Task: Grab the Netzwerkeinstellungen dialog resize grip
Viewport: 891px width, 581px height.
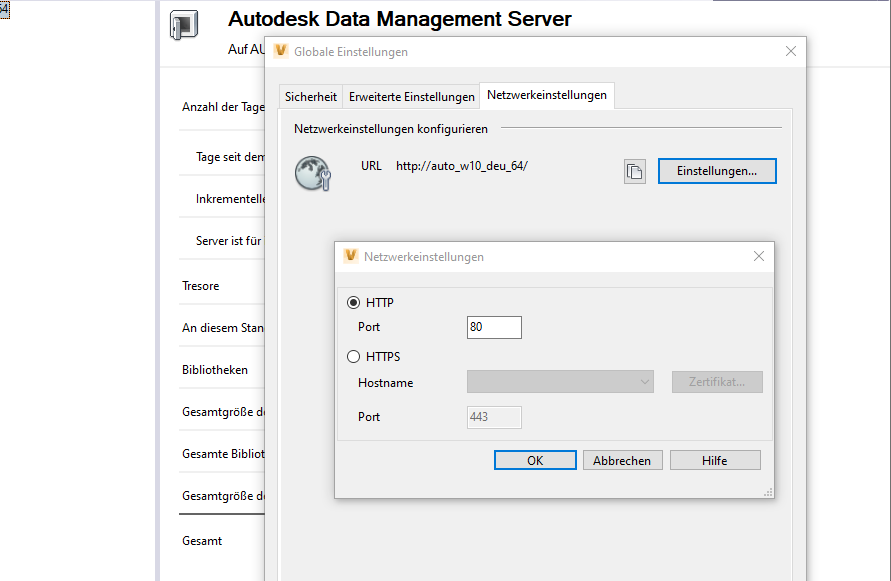Action: (x=768, y=492)
